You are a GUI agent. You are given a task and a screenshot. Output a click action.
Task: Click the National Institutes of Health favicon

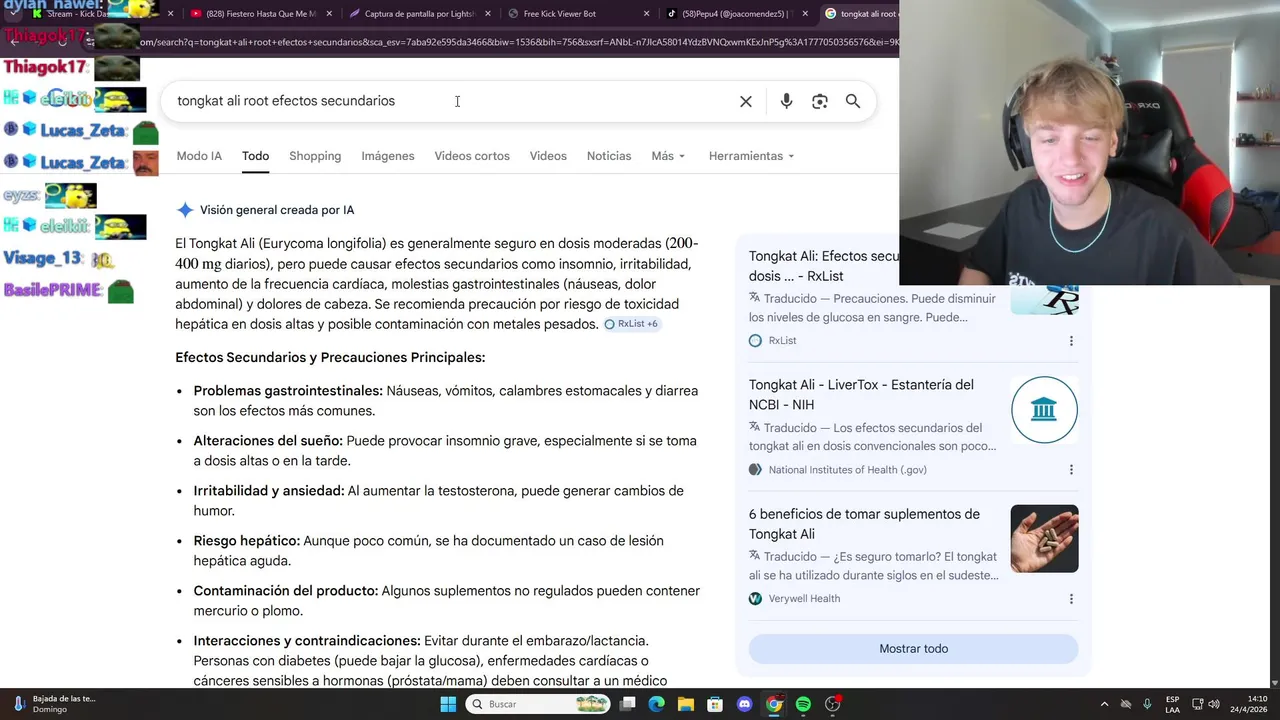pos(755,470)
